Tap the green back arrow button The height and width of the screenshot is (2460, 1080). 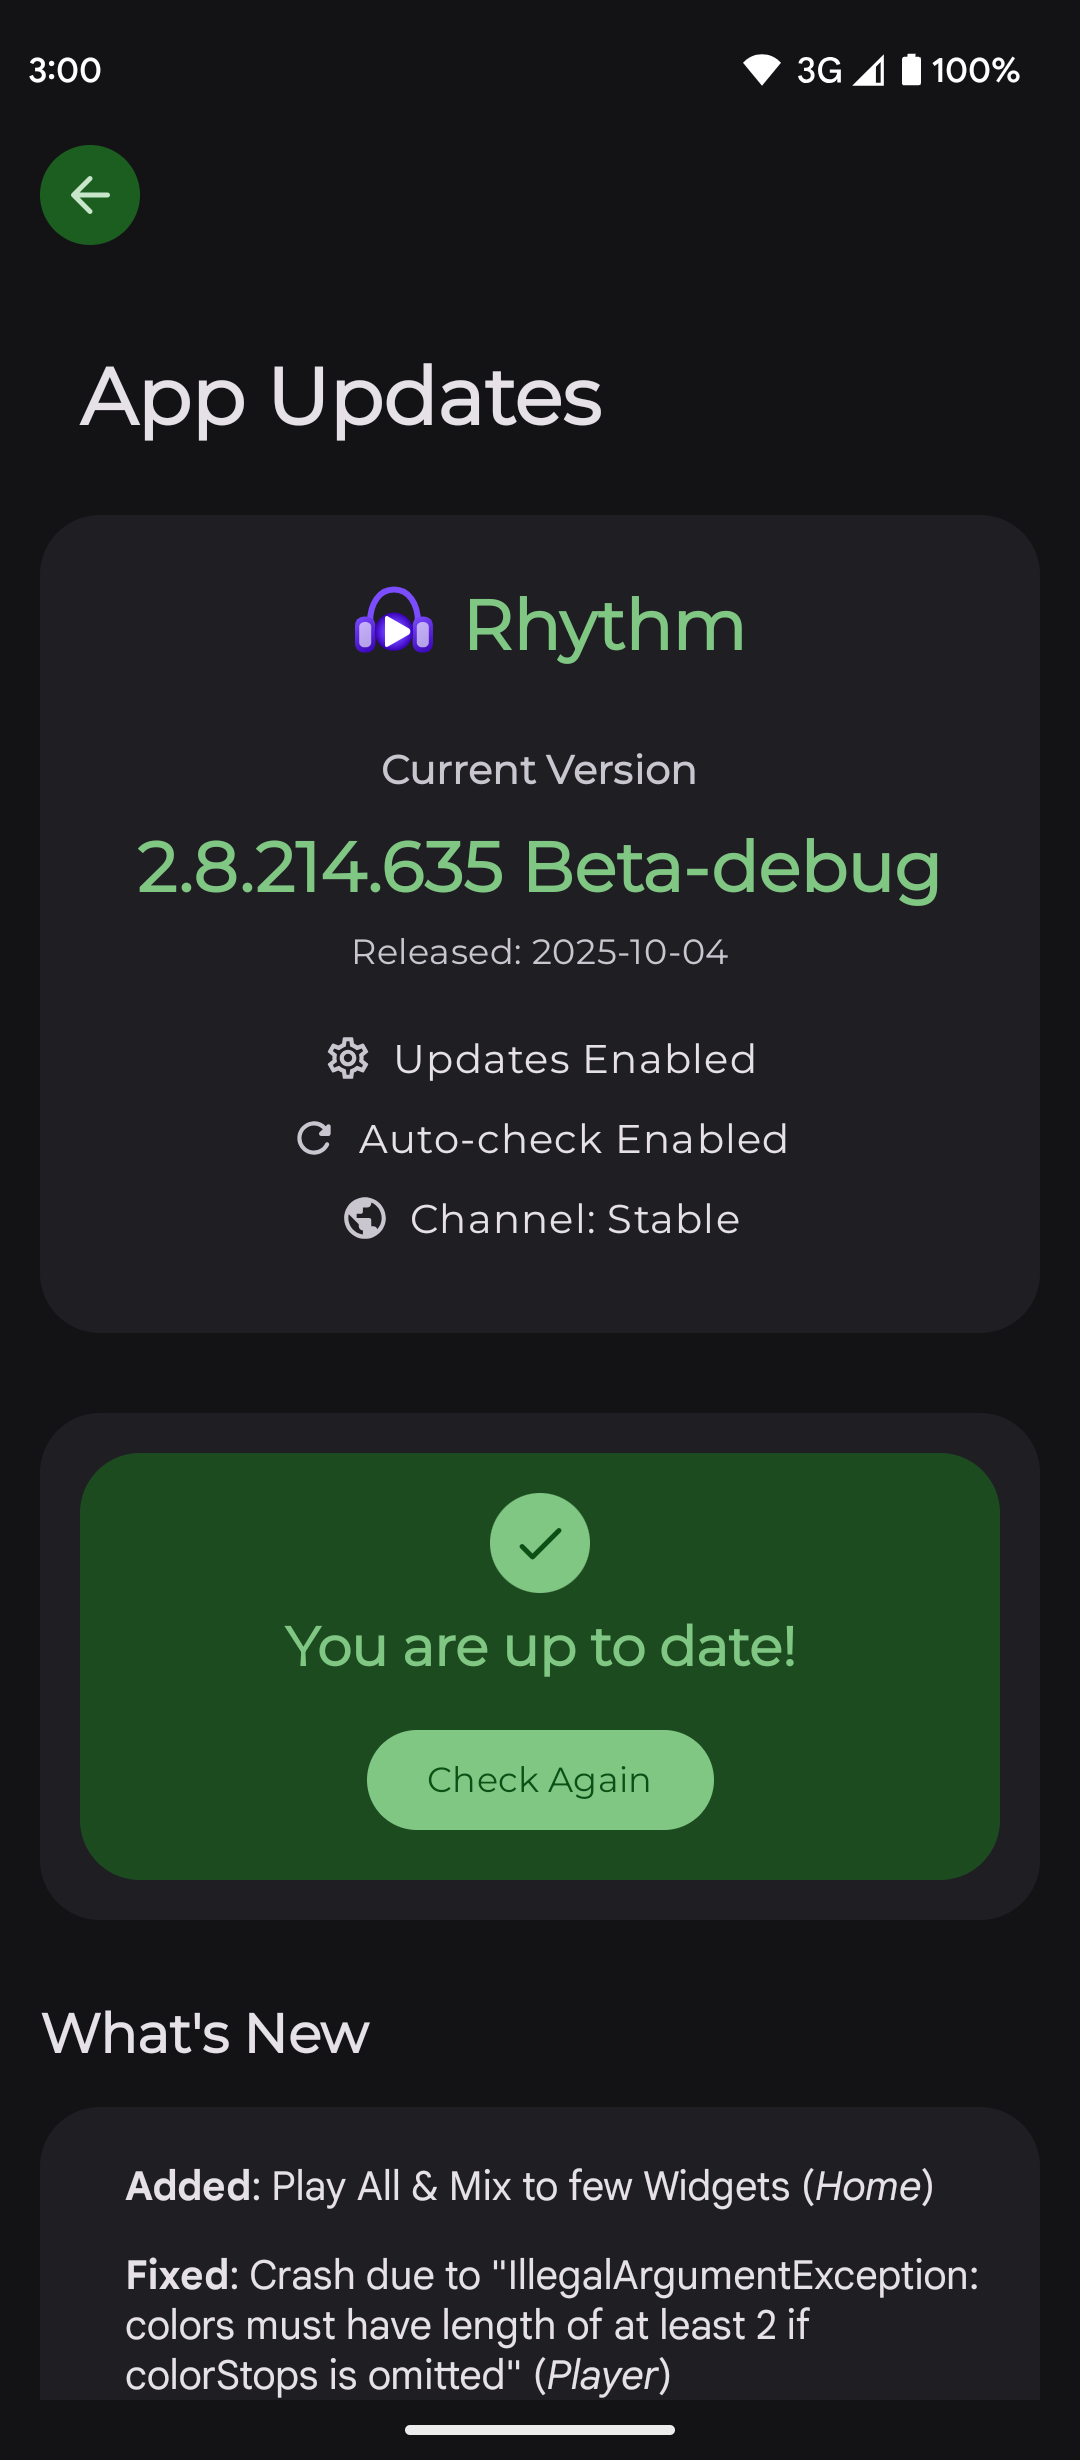tap(90, 195)
